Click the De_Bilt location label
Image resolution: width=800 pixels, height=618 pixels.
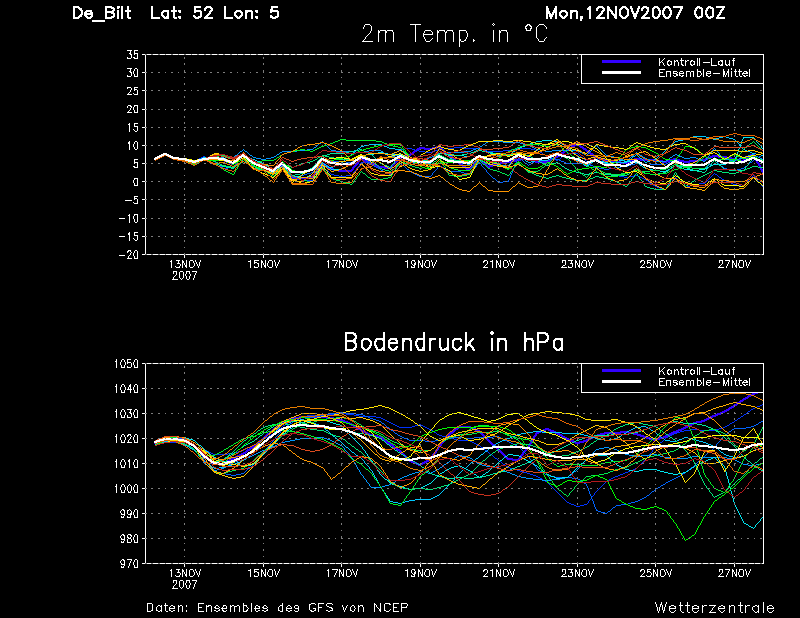click(102, 13)
